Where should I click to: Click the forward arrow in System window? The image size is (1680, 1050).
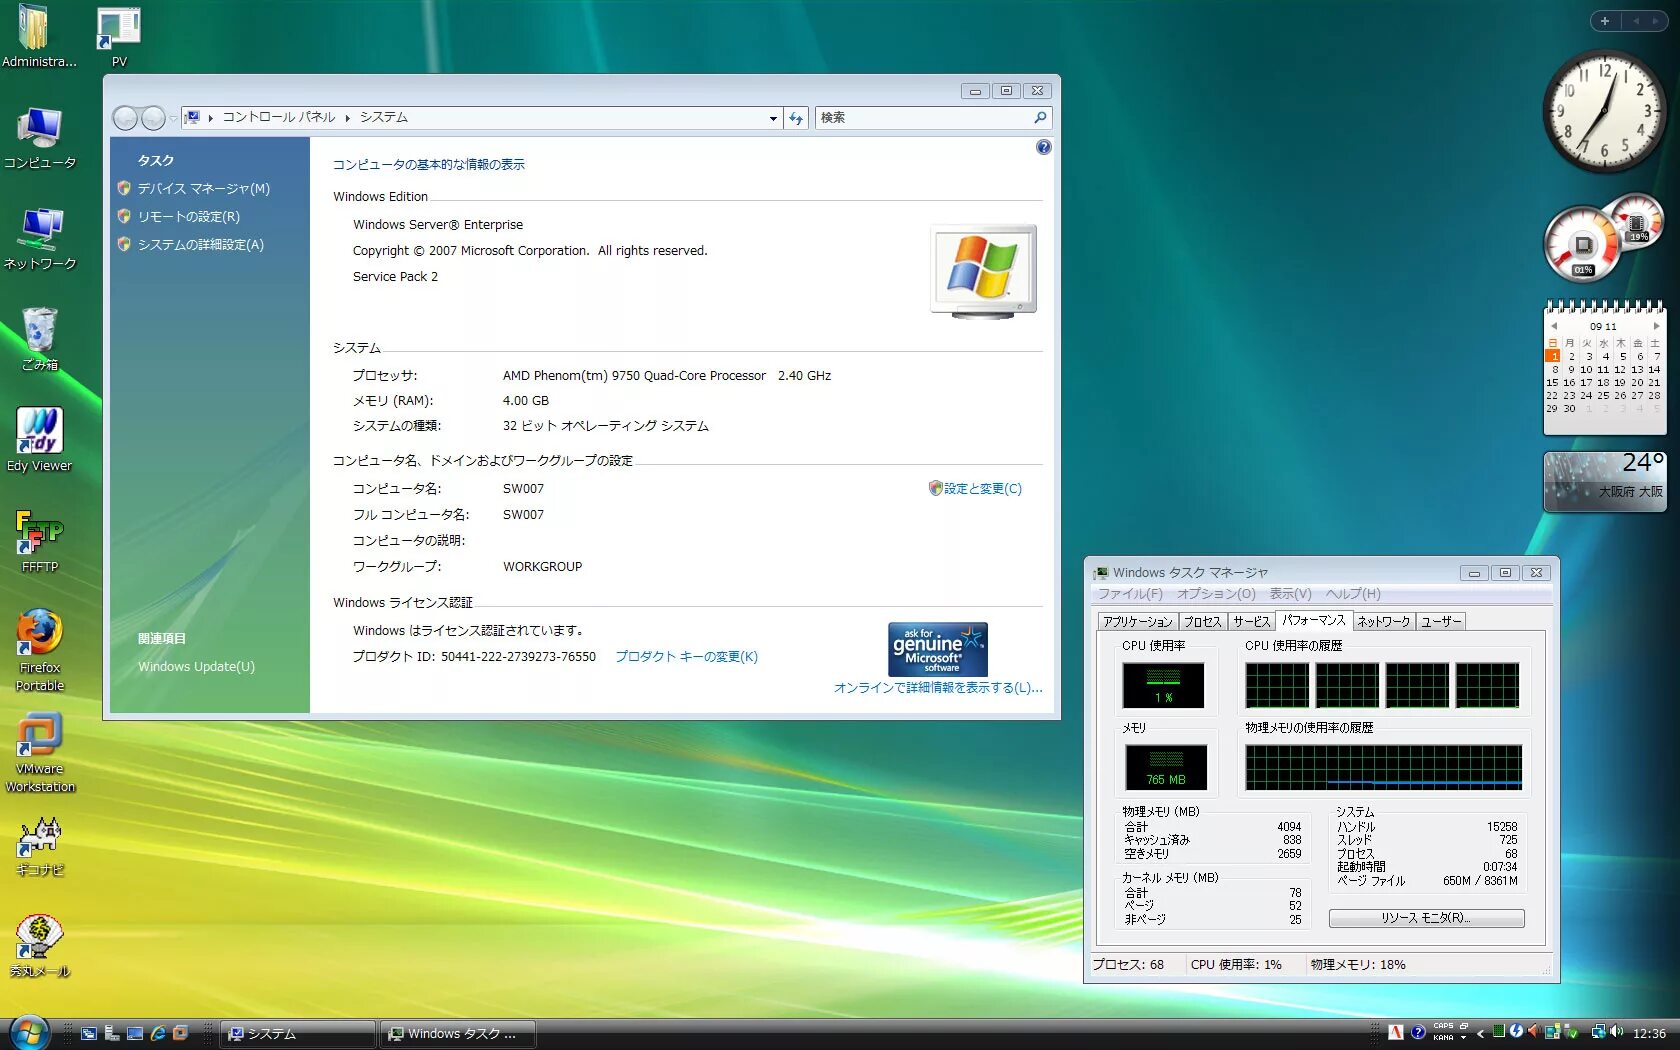click(x=153, y=118)
